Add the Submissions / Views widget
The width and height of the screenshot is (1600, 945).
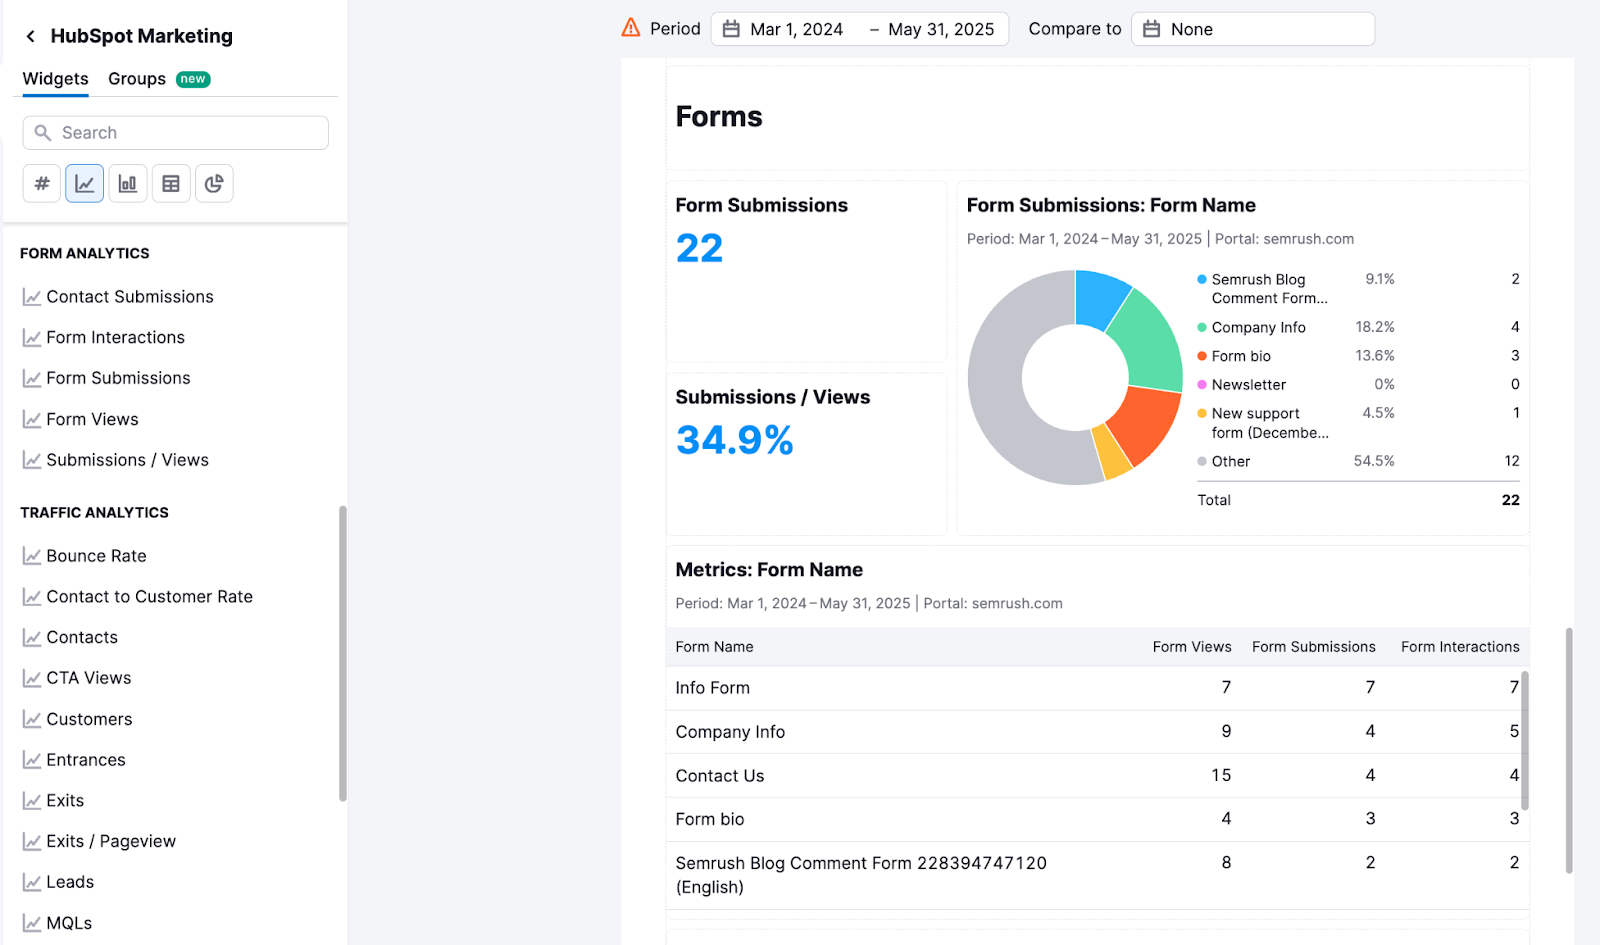click(127, 460)
